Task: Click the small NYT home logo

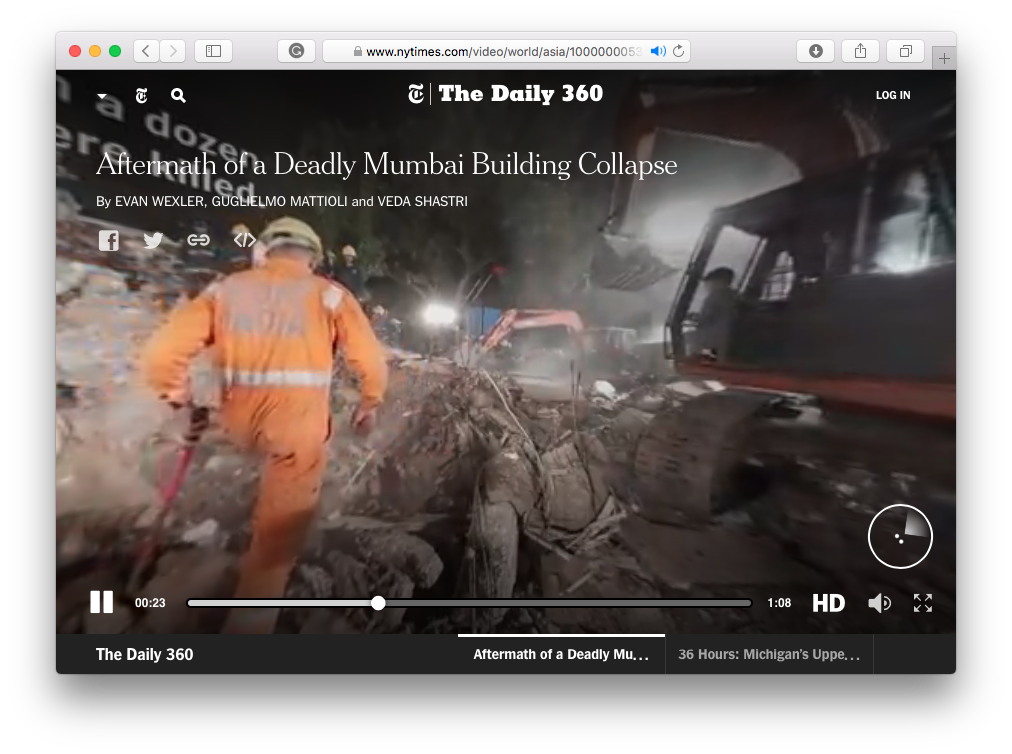Action: 141,96
